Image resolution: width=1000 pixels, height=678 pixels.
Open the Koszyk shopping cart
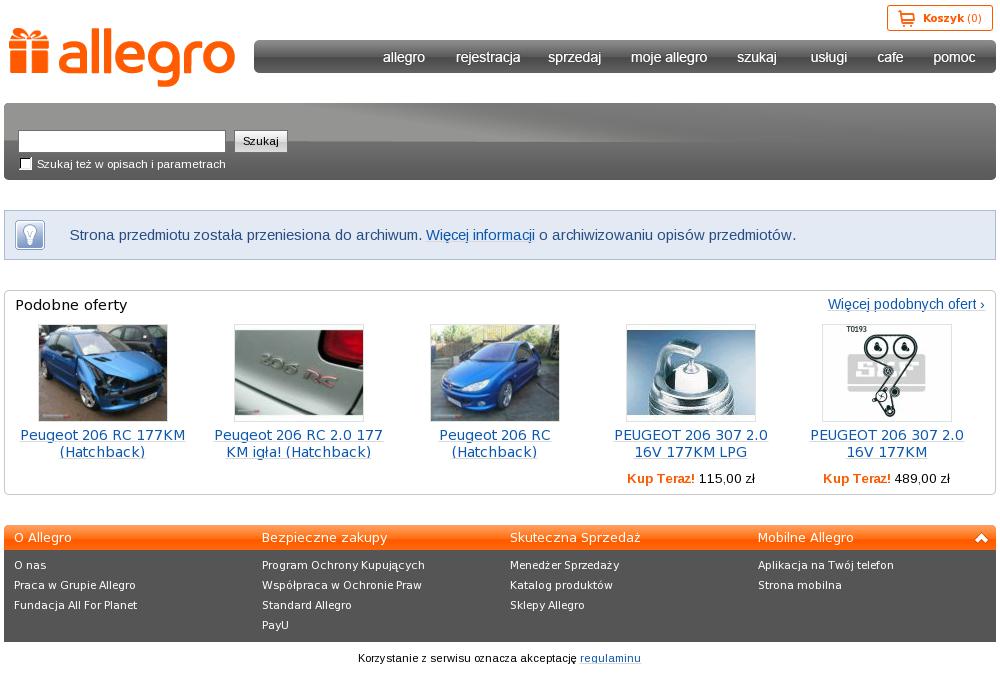[x=939, y=18]
